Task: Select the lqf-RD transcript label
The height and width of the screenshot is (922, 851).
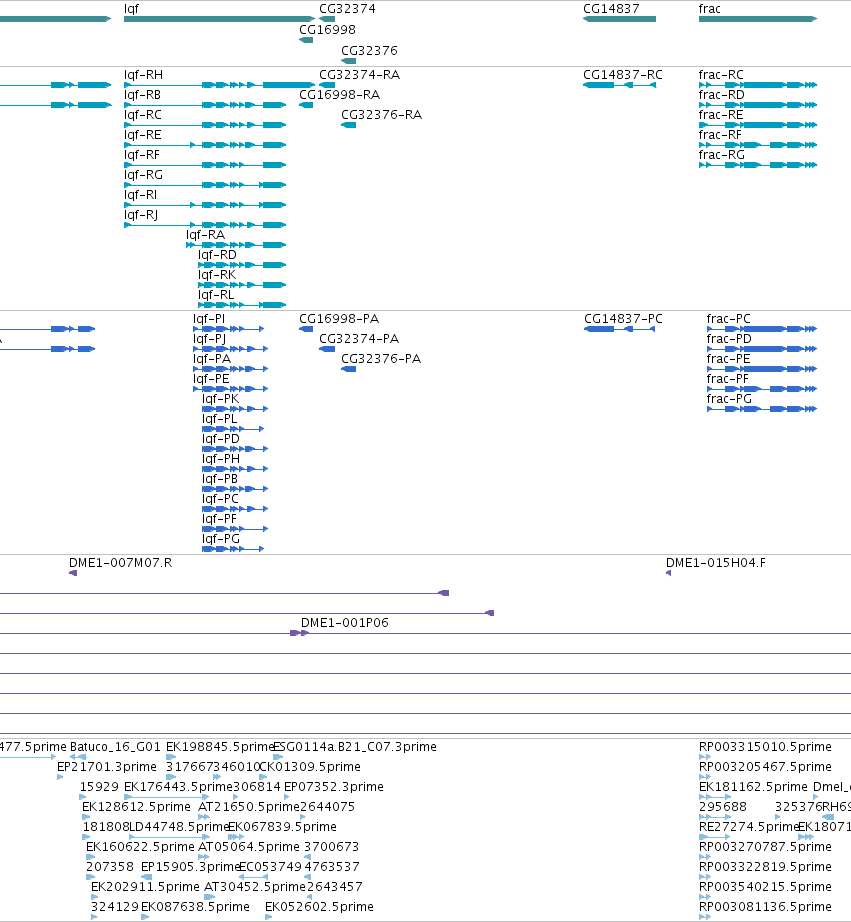Action: point(217,255)
